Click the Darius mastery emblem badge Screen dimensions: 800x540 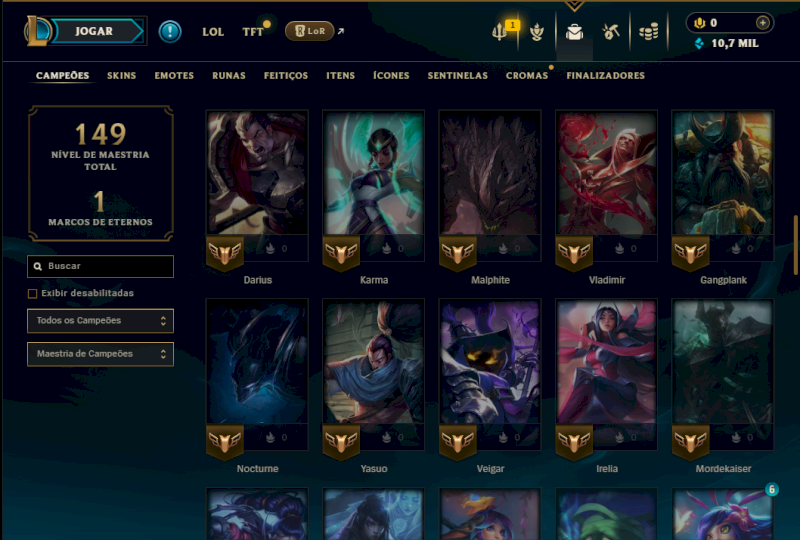pyautogui.click(x=224, y=253)
